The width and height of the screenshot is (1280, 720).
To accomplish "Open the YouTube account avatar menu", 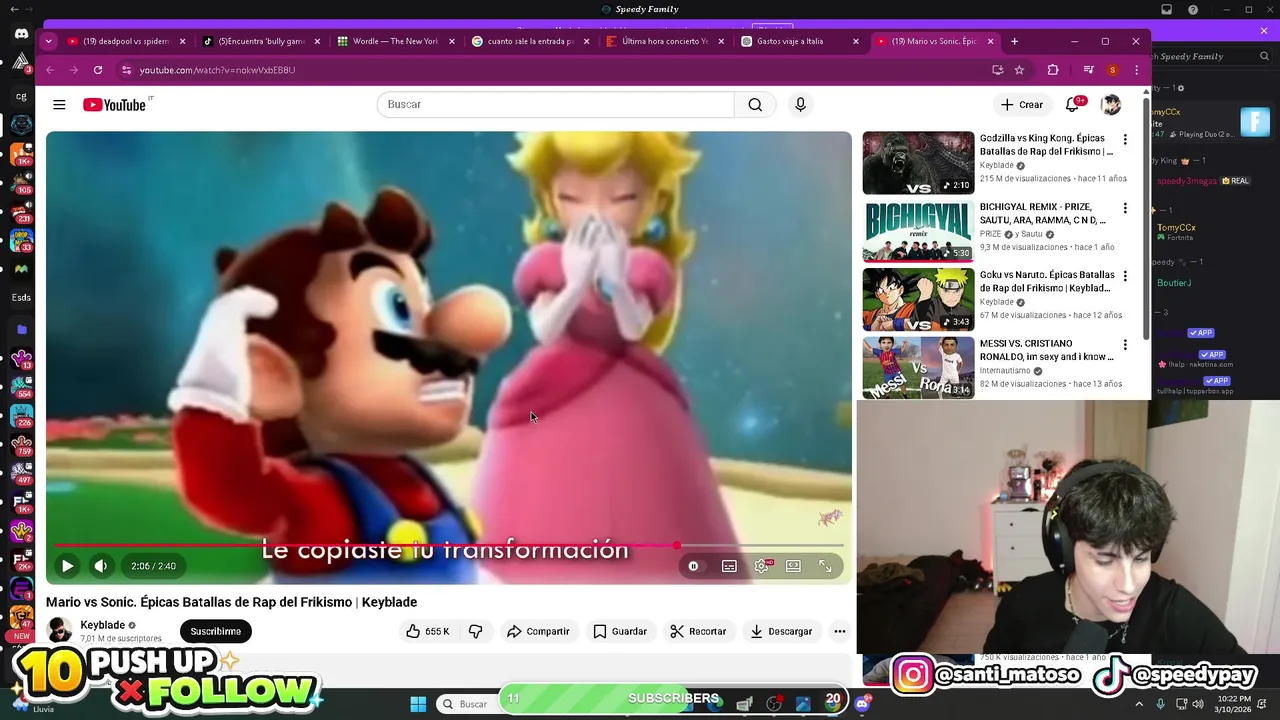I will coord(1110,104).
